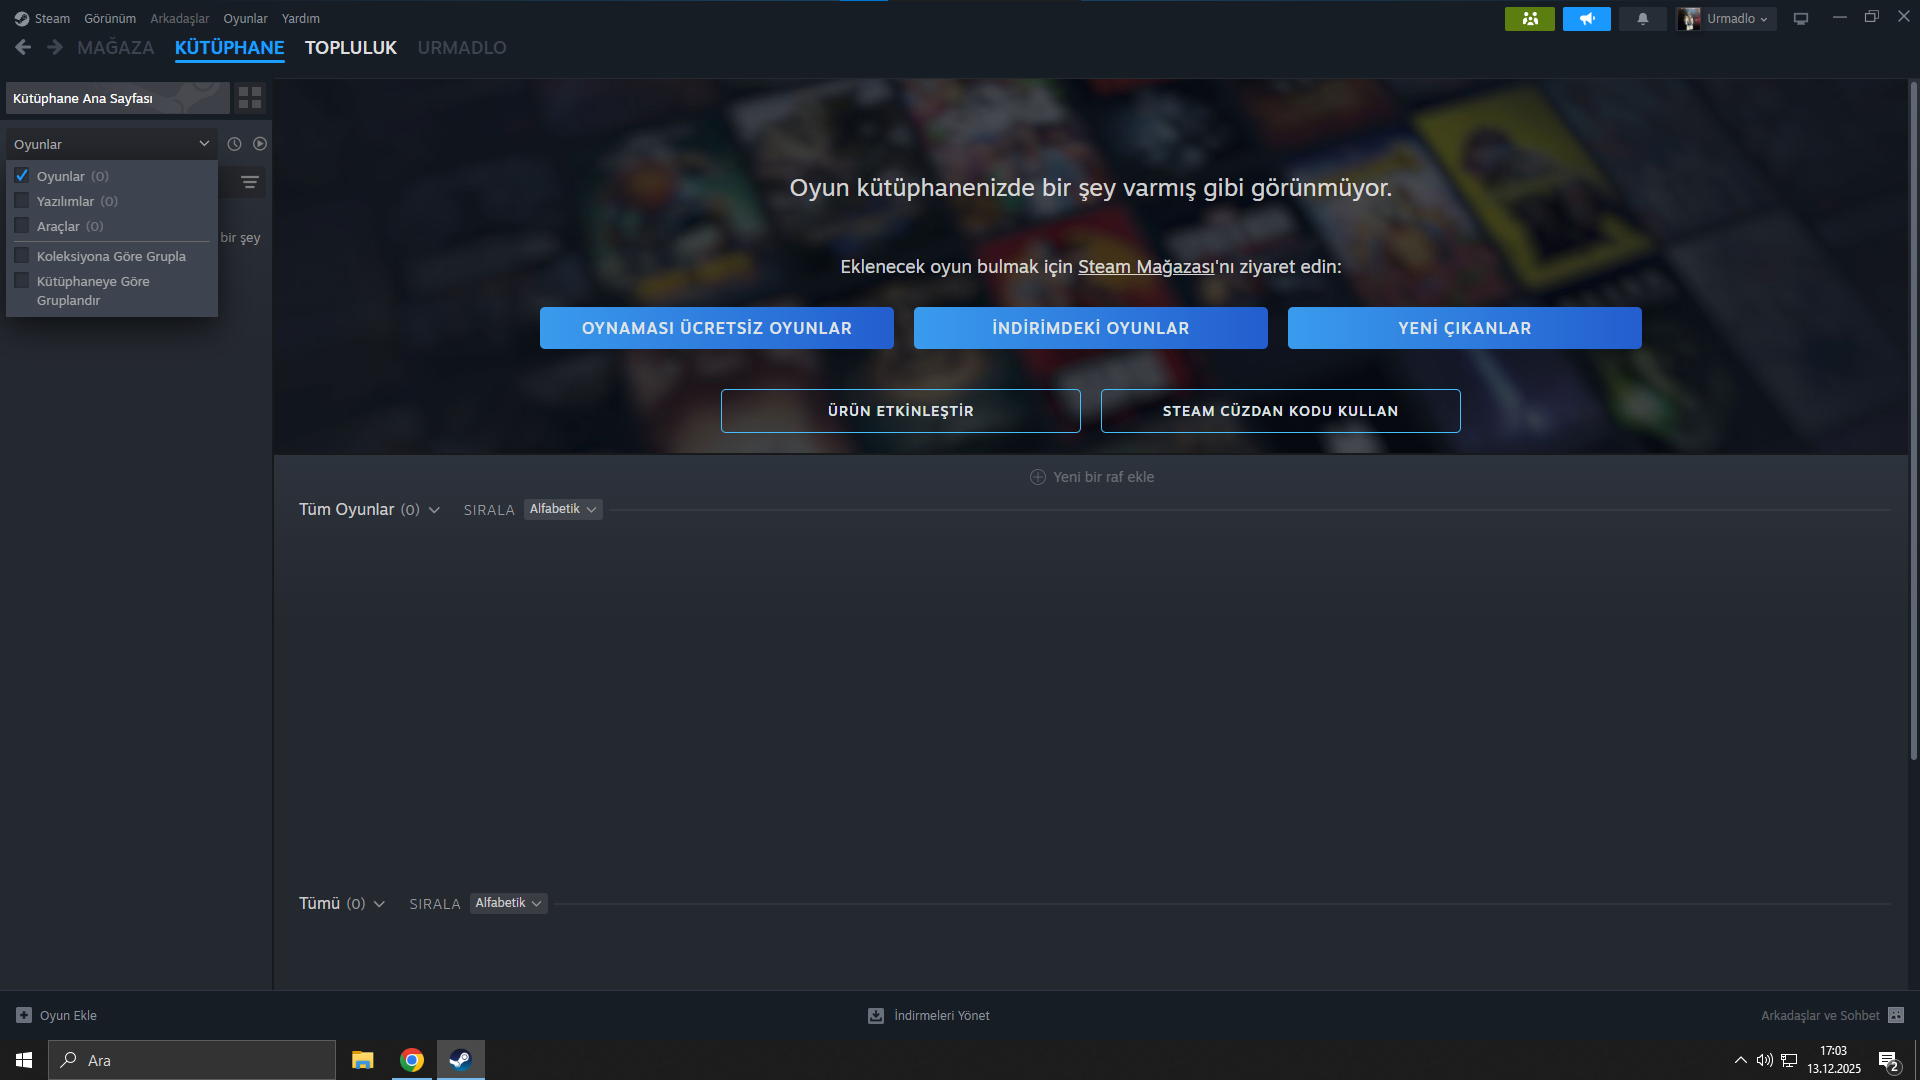Screen dimensions: 1920x1080
Task: Collapse the Oyunlar filter dropdown
Action: (112, 144)
